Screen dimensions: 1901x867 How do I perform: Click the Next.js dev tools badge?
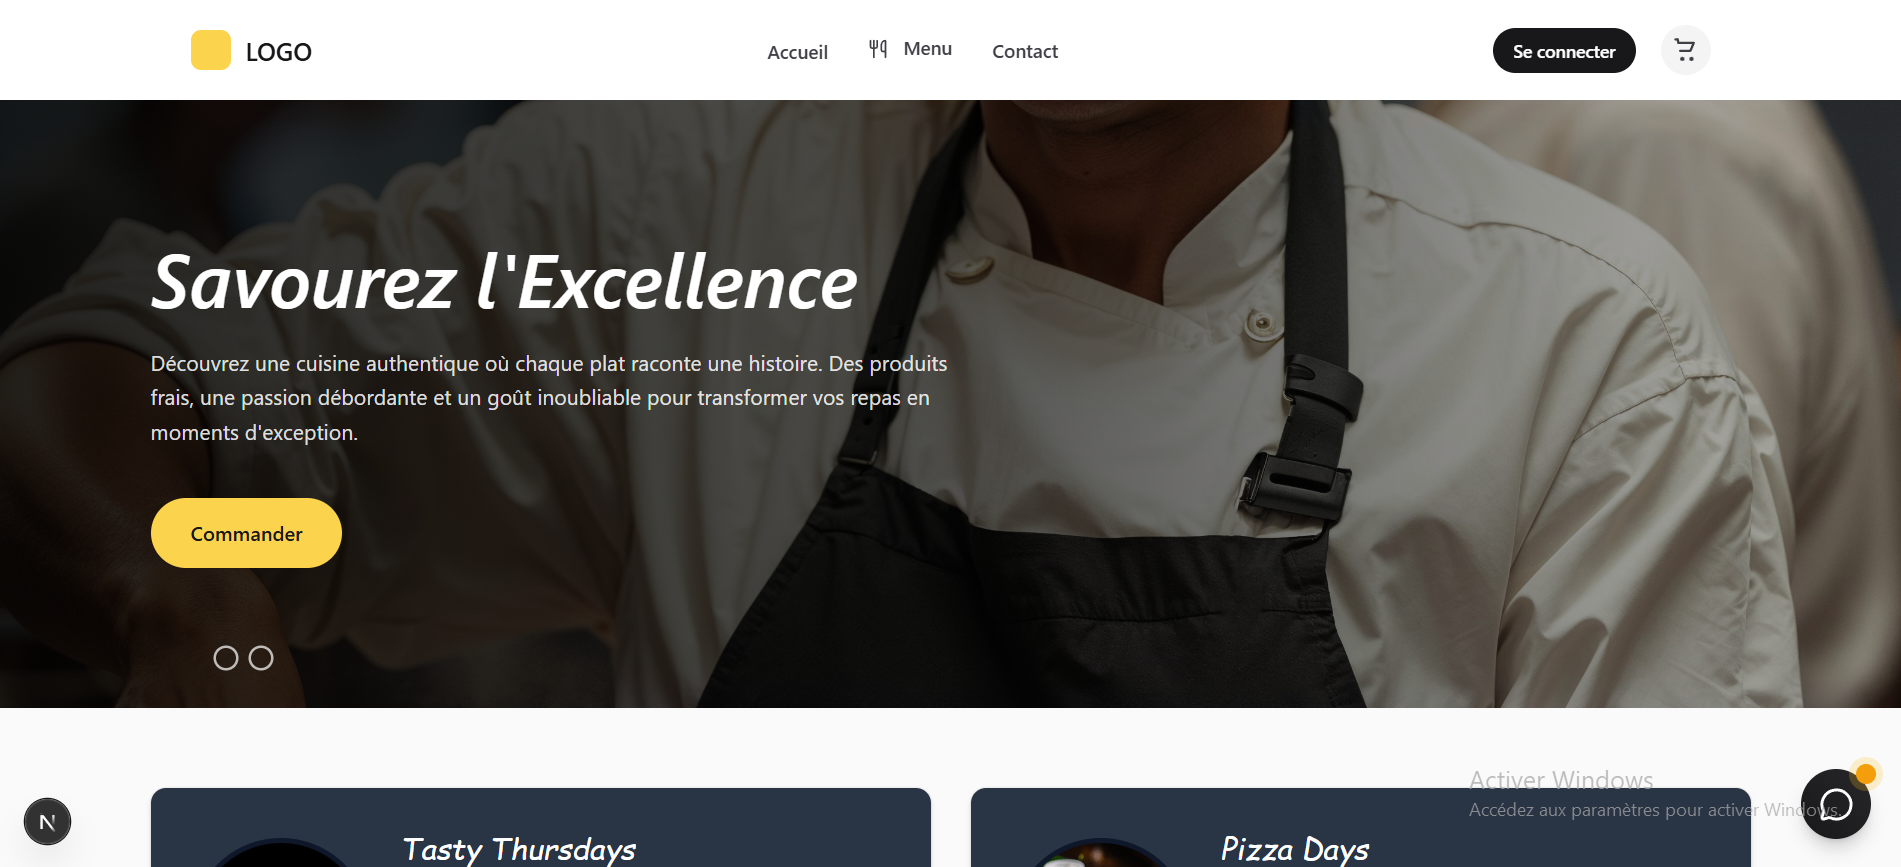[47, 822]
